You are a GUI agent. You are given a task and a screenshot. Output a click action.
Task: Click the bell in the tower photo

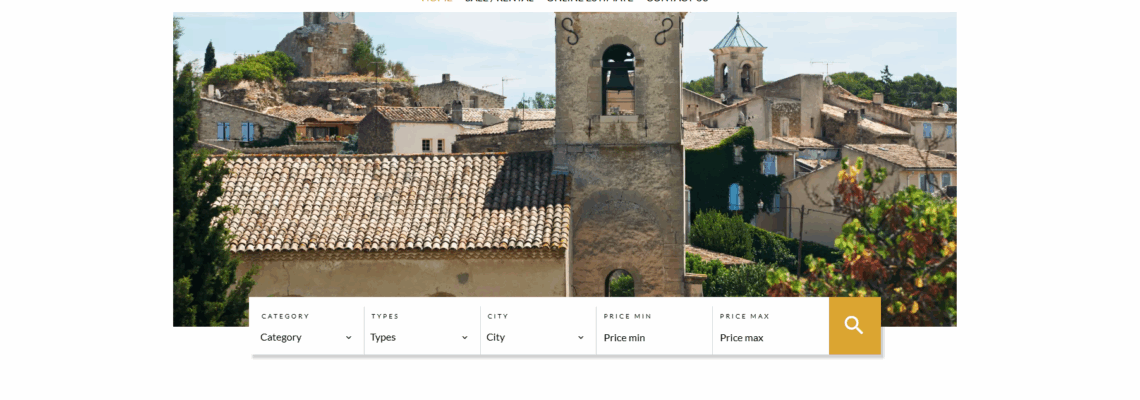(x=619, y=78)
